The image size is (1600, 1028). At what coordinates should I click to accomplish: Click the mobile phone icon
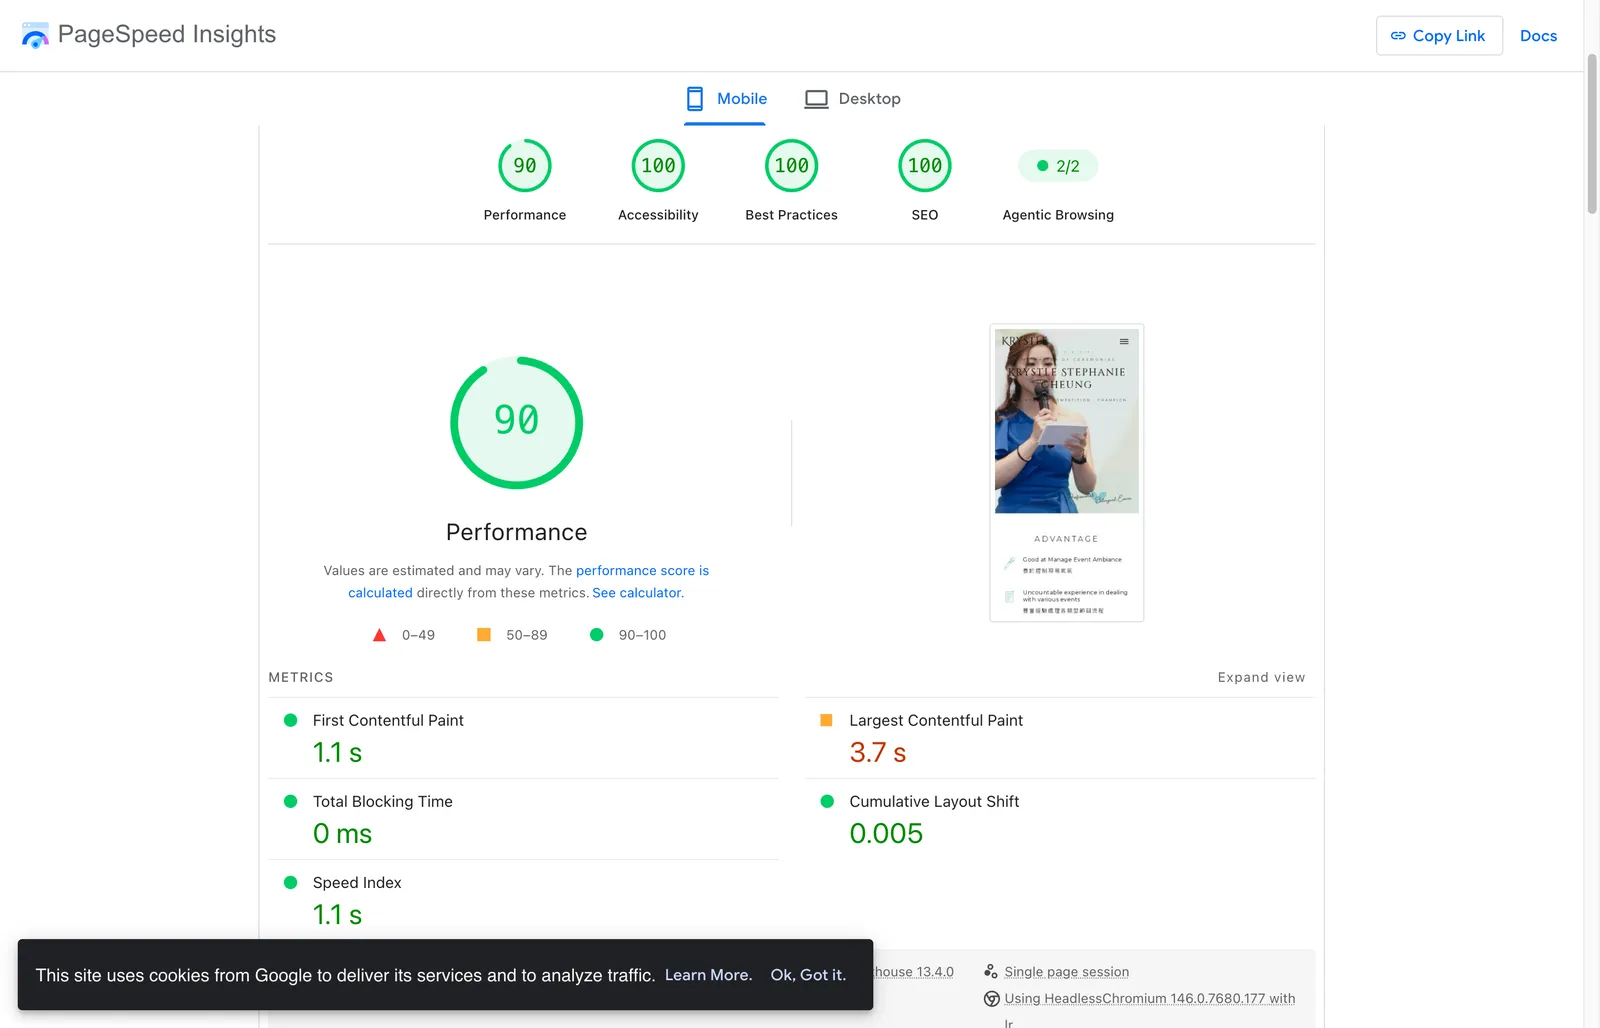coord(695,99)
